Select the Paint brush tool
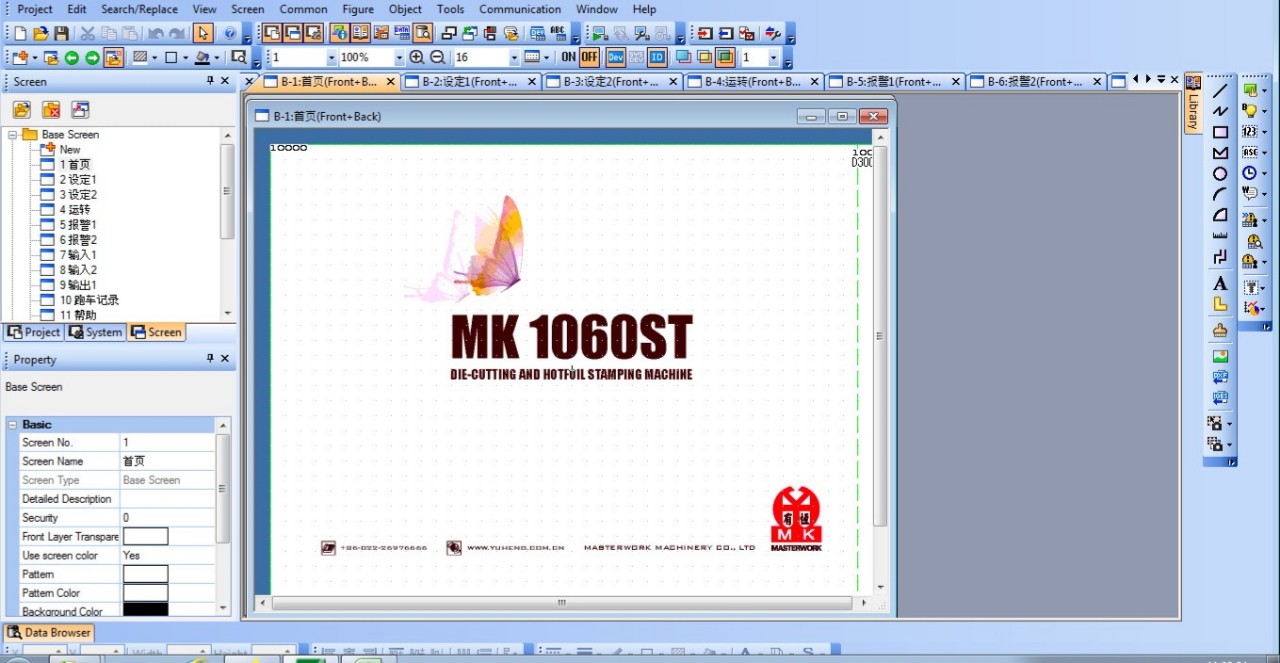 (1220, 330)
